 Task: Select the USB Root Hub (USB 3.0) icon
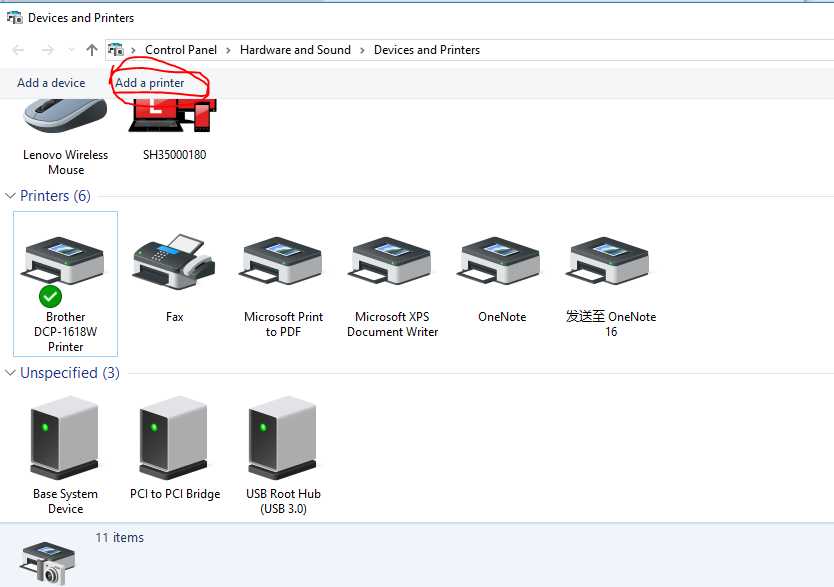282,438
